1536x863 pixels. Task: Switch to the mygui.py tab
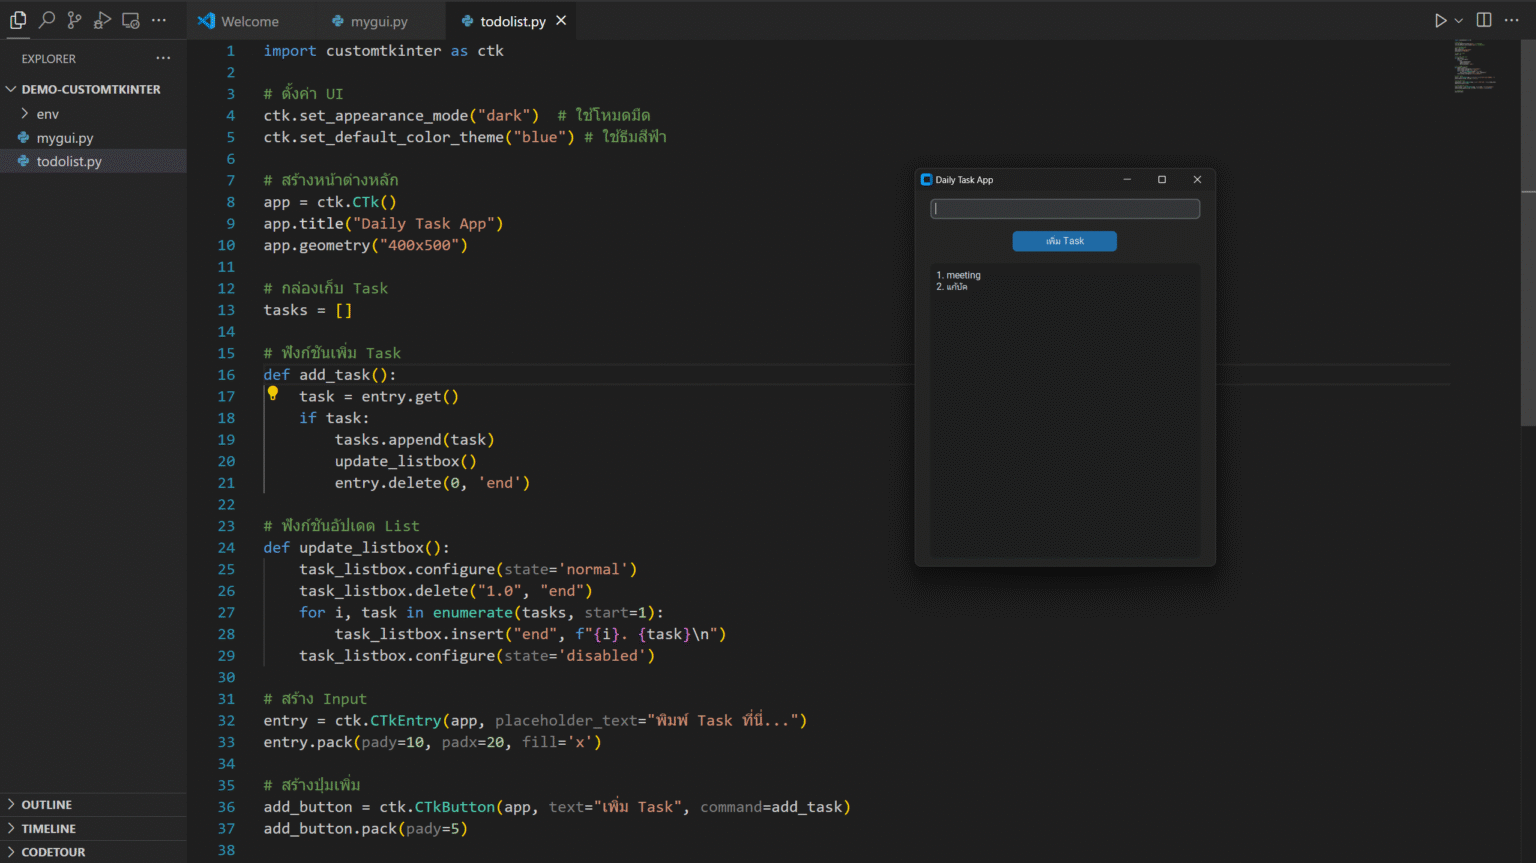click(380, 20)
